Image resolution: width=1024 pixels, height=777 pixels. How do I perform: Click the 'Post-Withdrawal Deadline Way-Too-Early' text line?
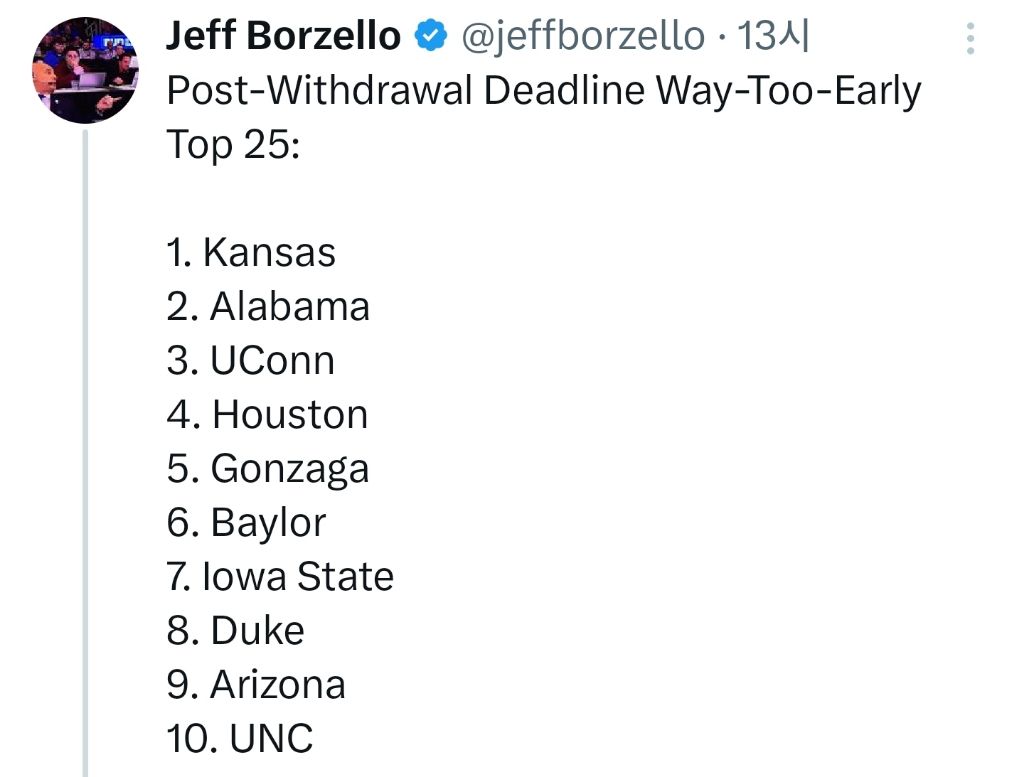[x=543, y=91]
